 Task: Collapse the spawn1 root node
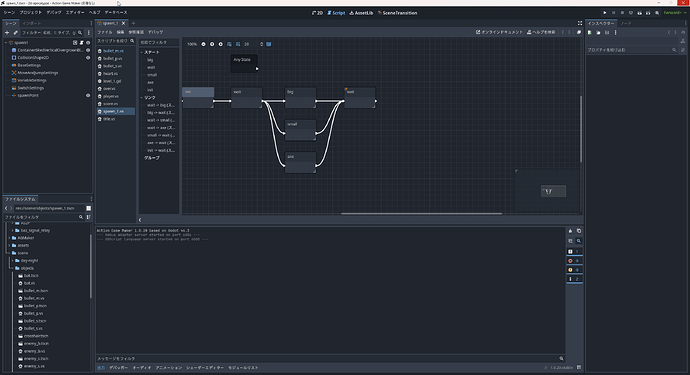pyautogui.click(x=6, y=43)
